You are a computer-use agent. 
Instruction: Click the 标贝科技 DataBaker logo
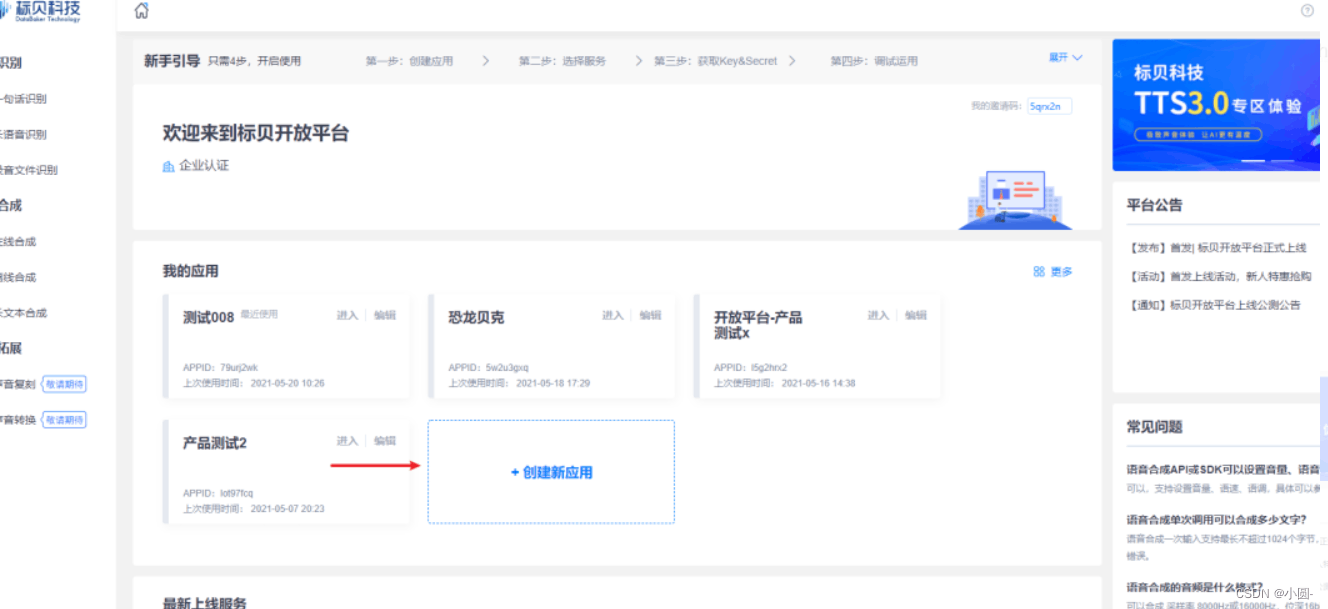point(40,11)
